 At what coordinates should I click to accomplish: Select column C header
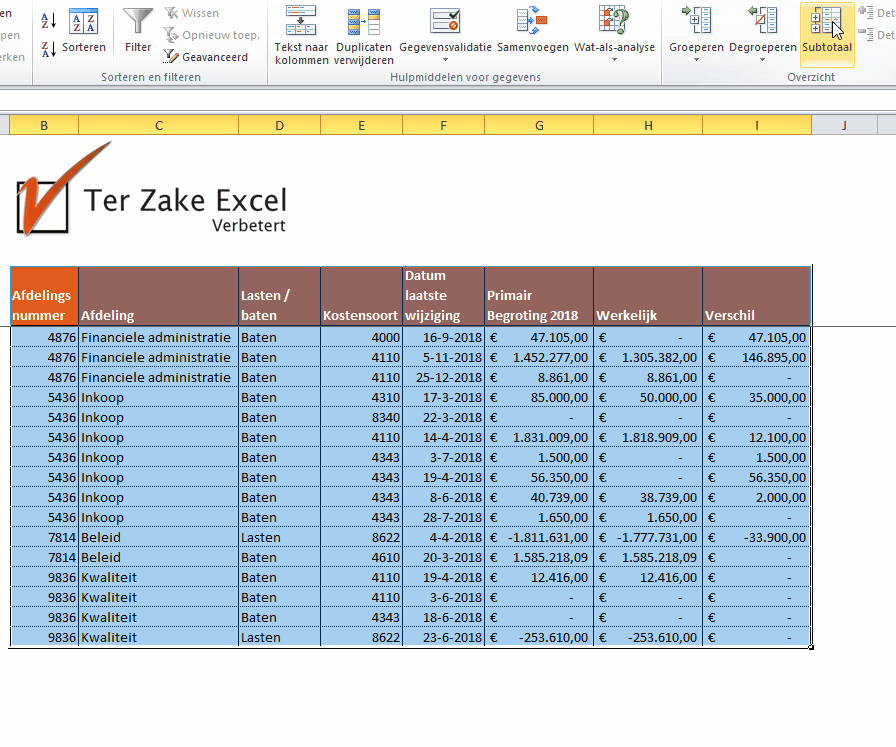coord(159,125)
